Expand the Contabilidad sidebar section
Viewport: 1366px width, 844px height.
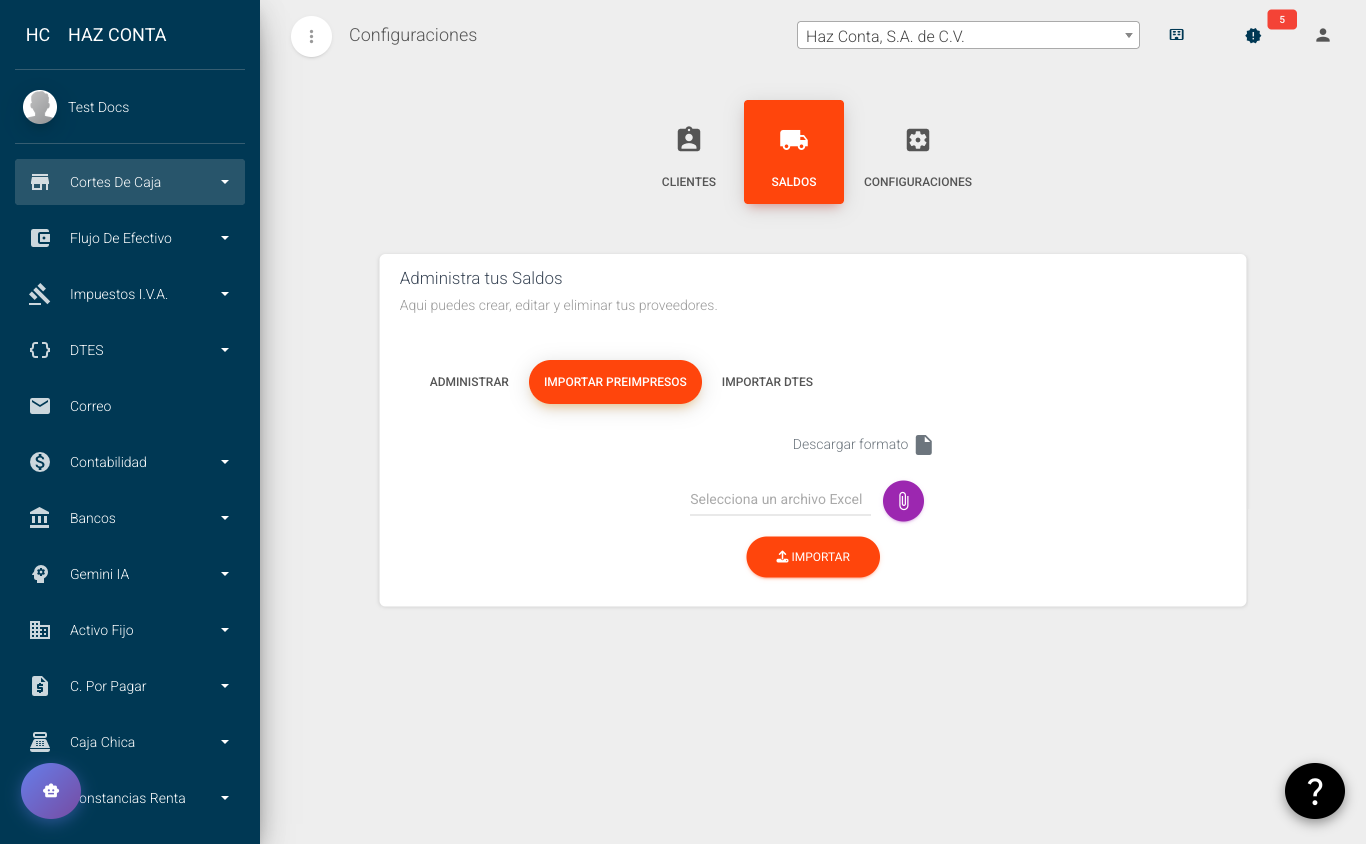(130, 462)
